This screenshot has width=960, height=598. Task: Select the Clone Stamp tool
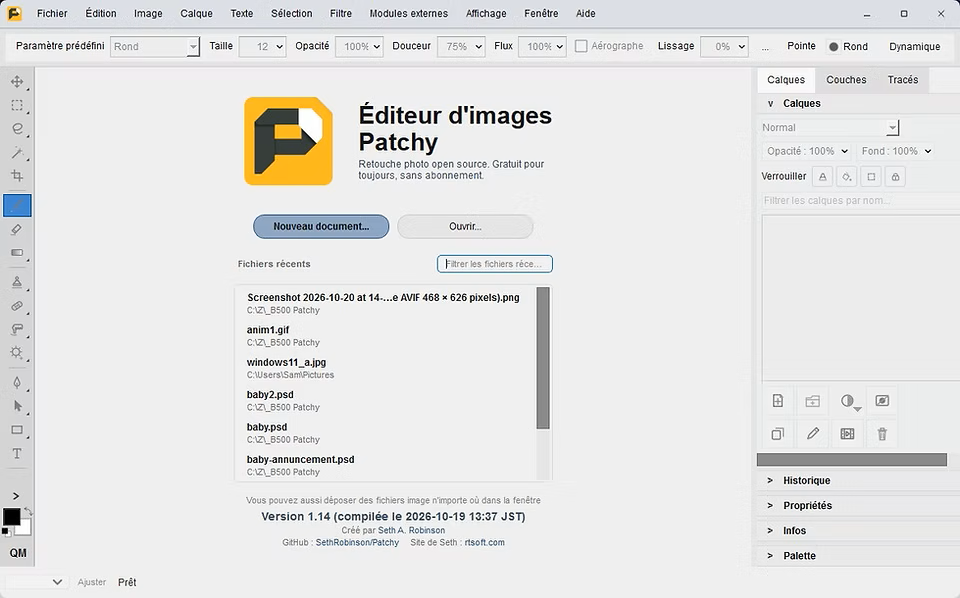click(17, 282)
